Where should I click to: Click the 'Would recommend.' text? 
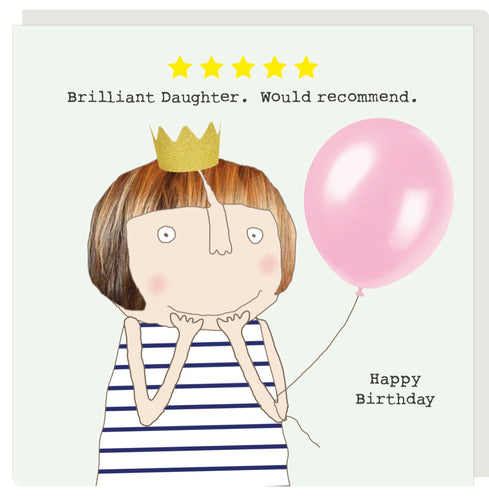click(339, 97)
